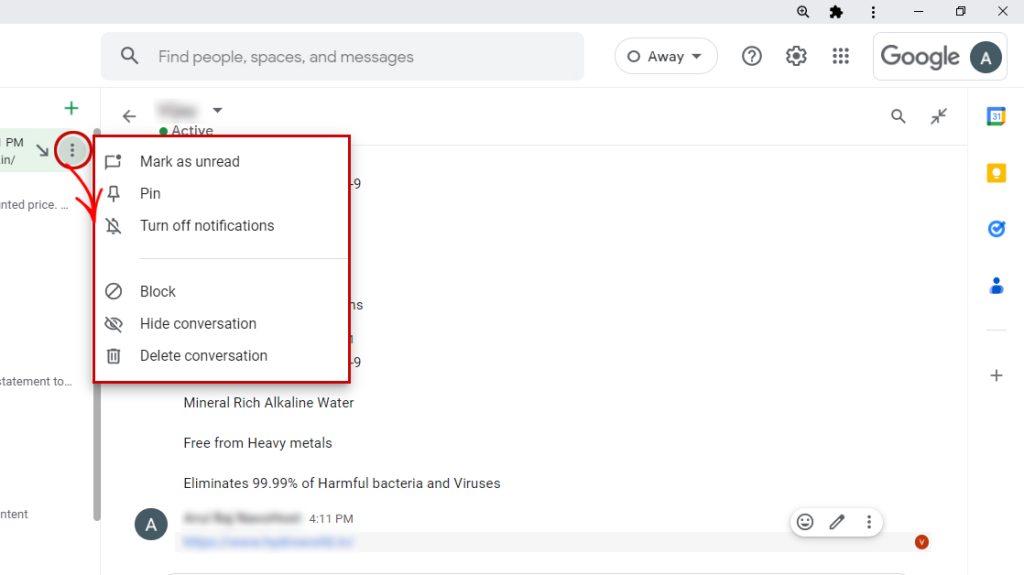Select Mark as unread from menu
Viewport: 1024px width, 575px height.
[189, 161]
